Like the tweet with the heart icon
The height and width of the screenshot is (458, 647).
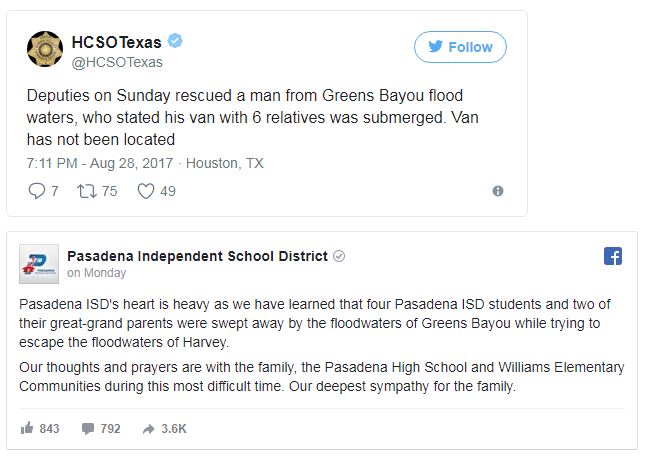pyautogui.click(x=146, y=191)
